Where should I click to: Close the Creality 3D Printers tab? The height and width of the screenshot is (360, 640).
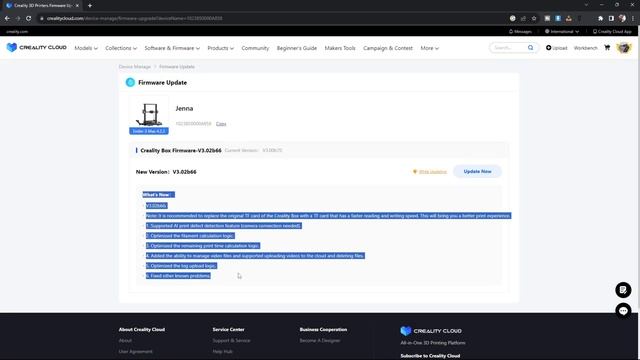[x=77, y=6]
